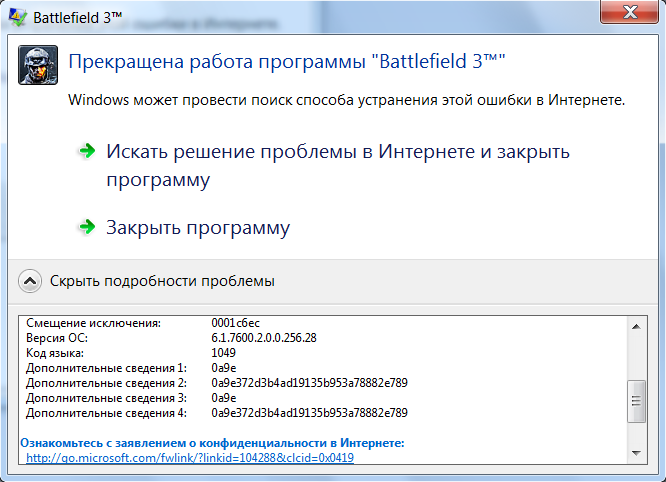Click 'Версия ОС:' label
666x482 pixels.
coord(57,338)
